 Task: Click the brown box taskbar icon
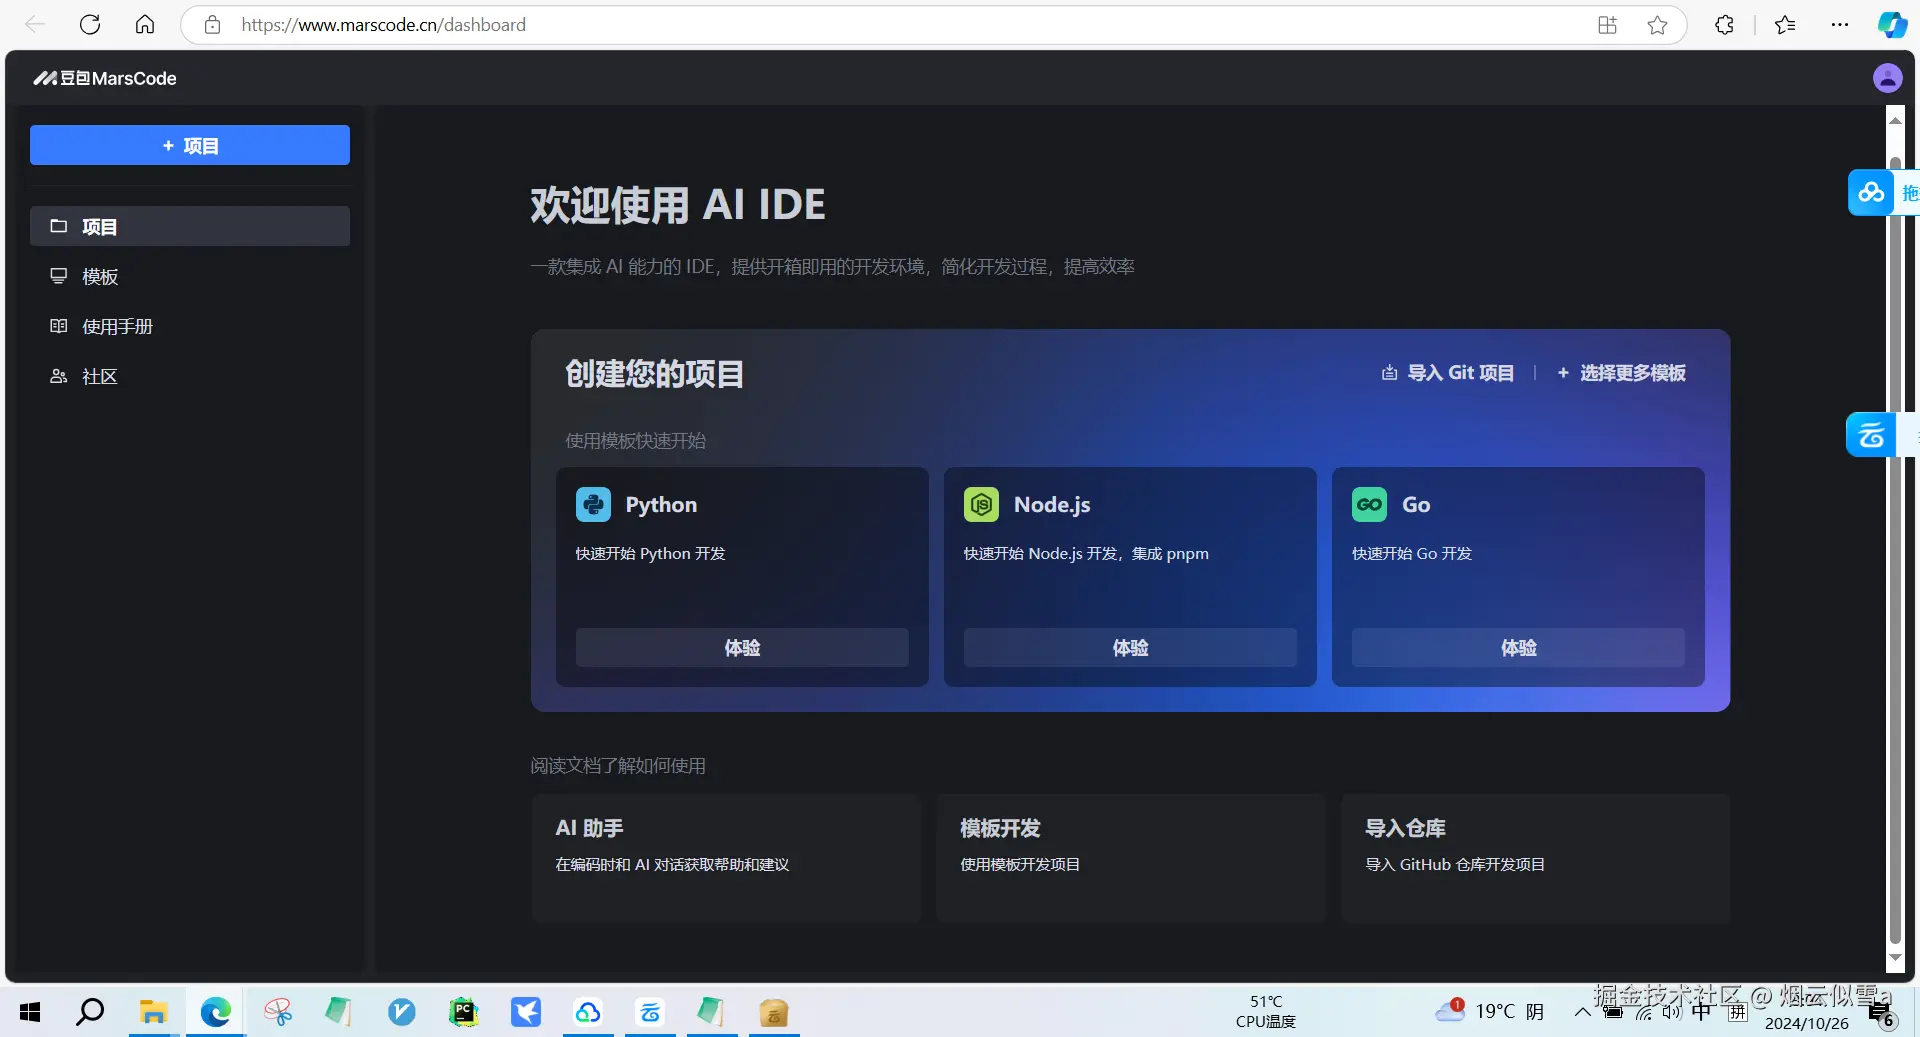click(774, 1012)
